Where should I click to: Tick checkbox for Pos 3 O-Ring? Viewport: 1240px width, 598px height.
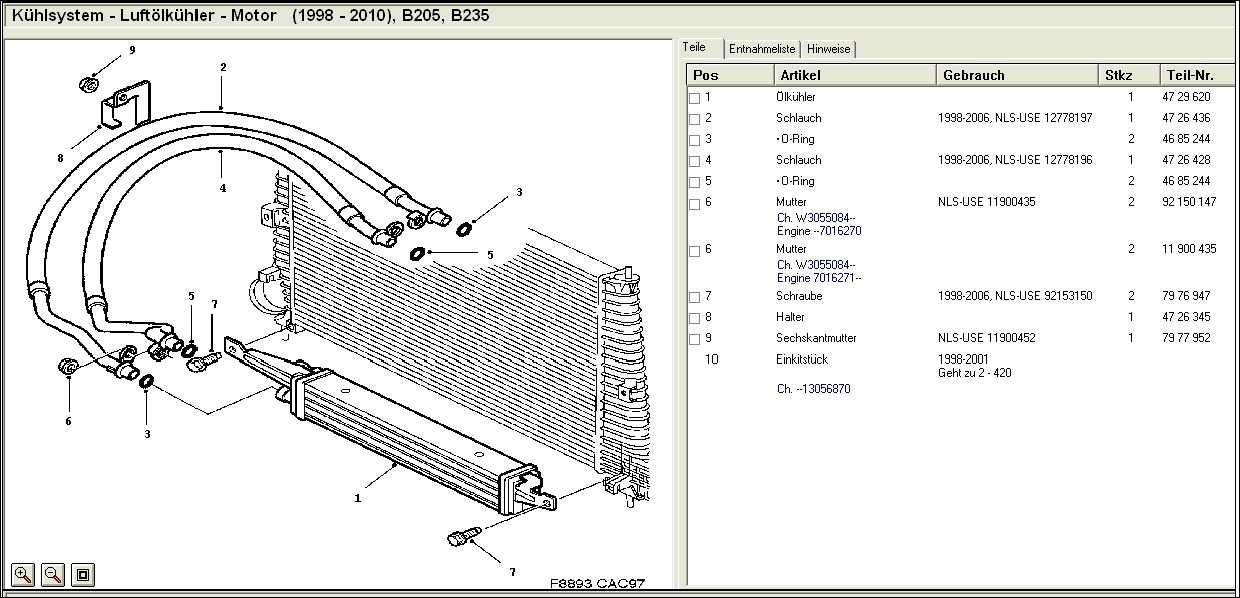click(x=695, y=140)
